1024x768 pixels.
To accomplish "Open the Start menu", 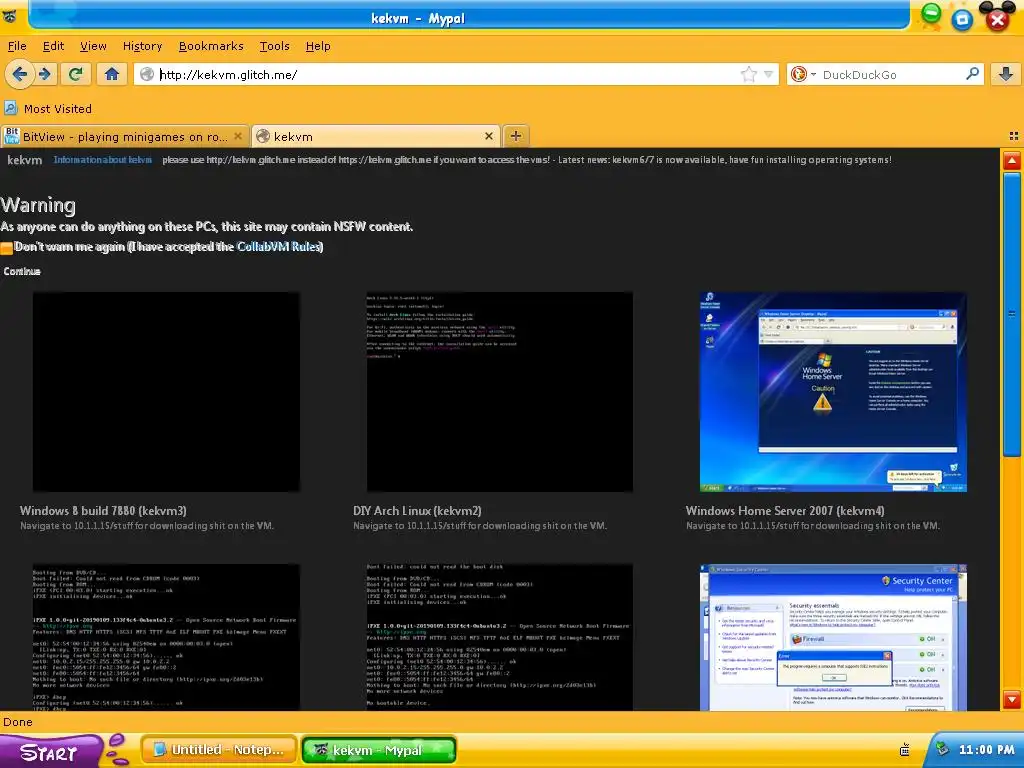I will tap(52, 751).
